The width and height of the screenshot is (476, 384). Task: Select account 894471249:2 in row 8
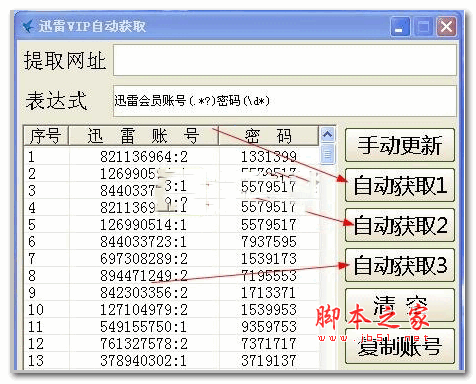[x=144, y=276]
